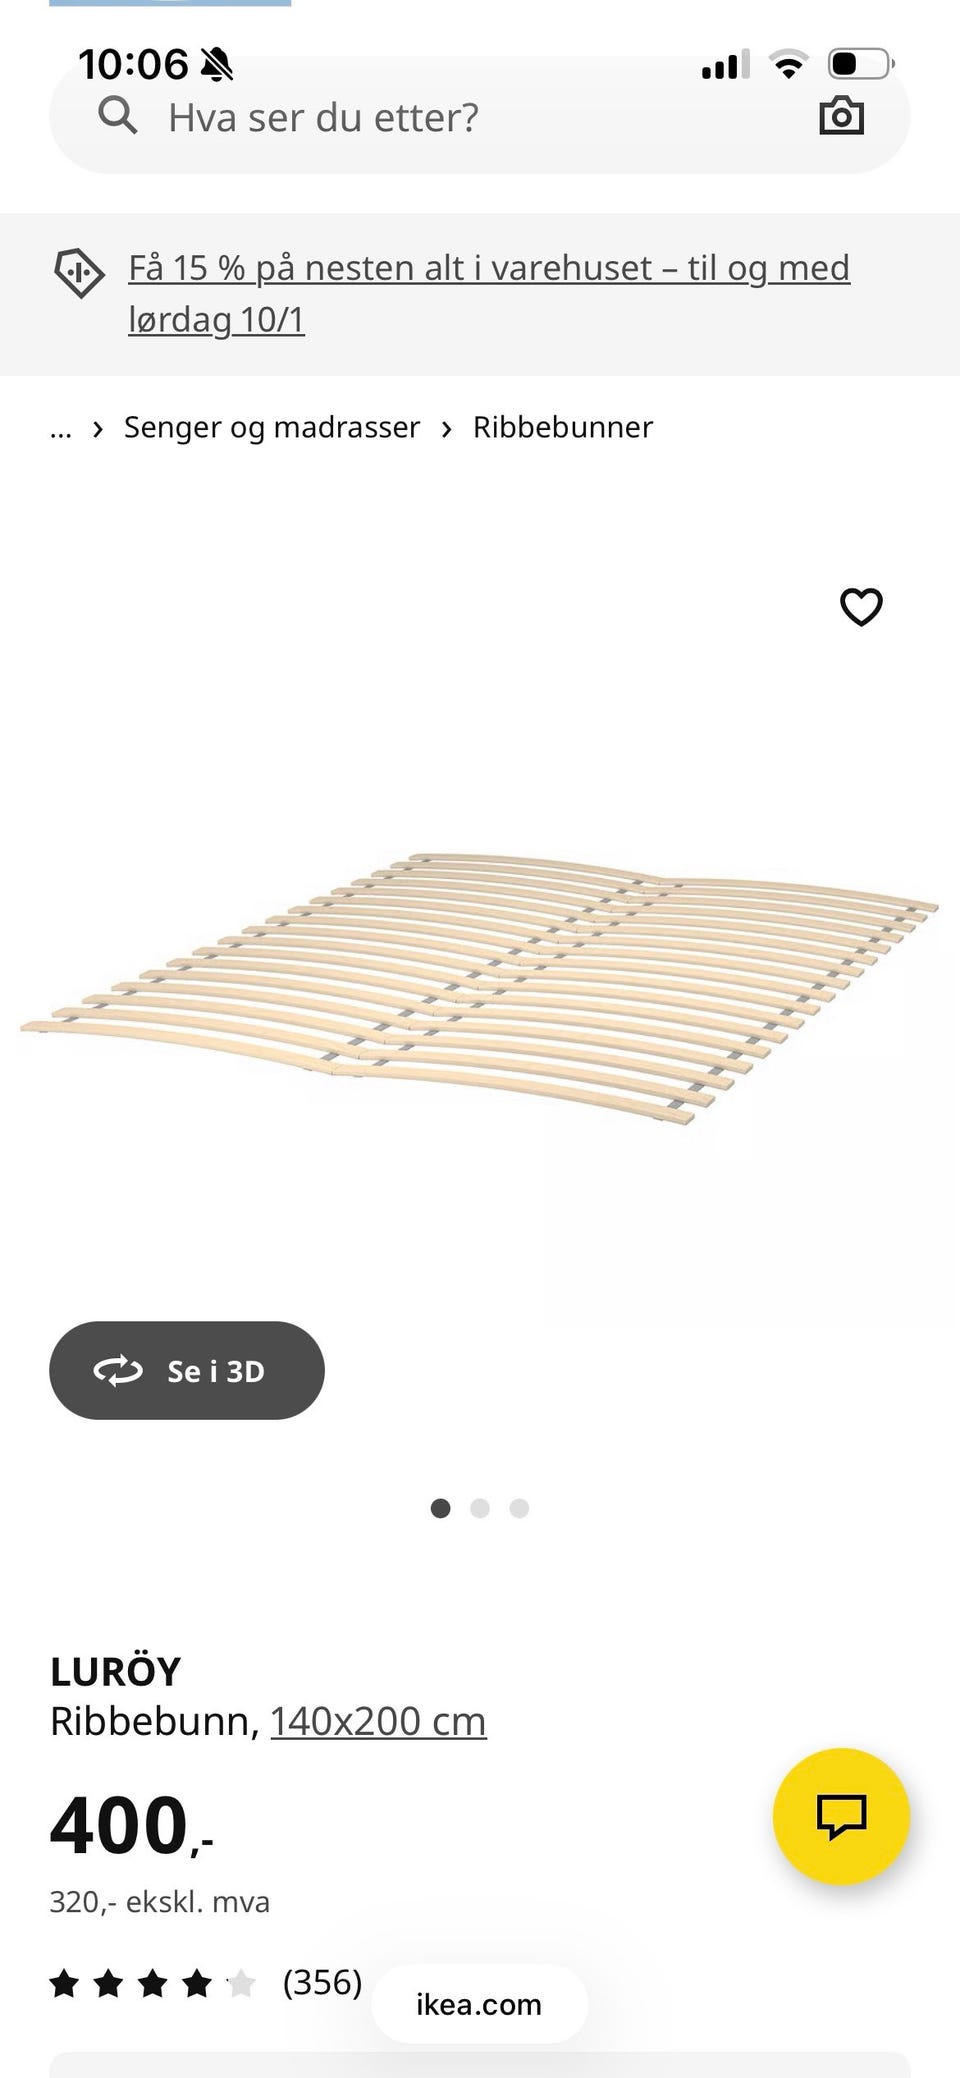Focus the Hva ser du etter search field
The image size is (960, 2078).
click(480, 117)
